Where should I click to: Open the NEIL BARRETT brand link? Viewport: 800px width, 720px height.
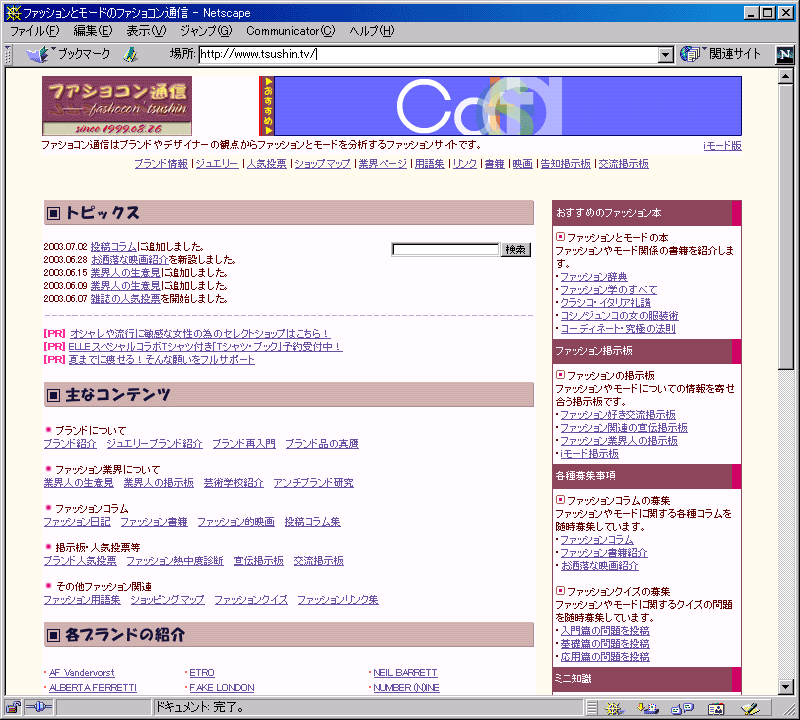(405, 673)
